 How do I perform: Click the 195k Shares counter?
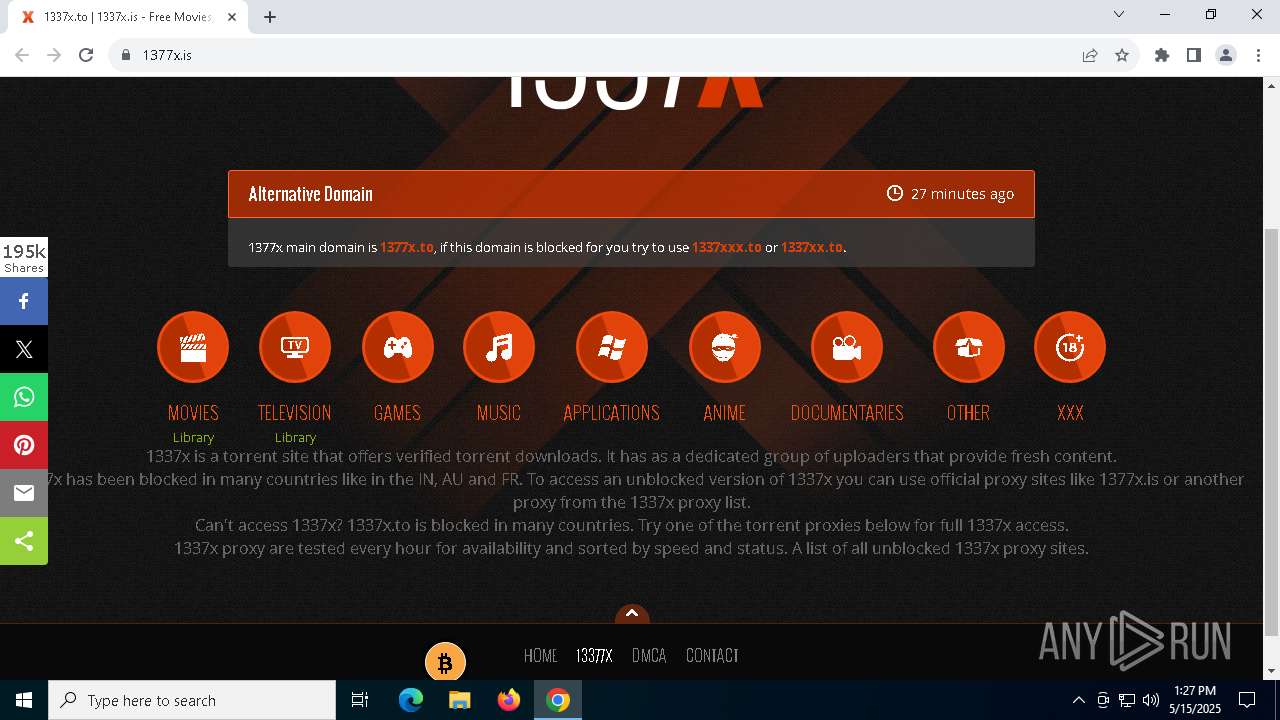(24, 257)
